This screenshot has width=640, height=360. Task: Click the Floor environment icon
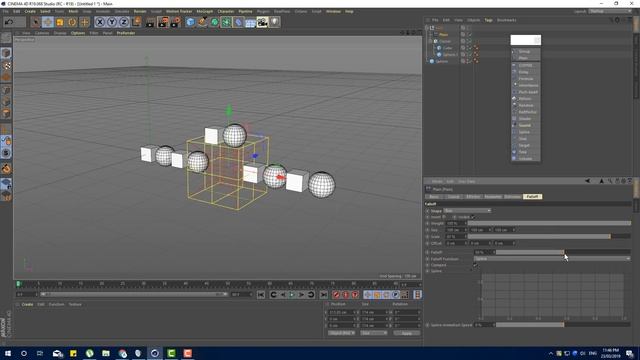251,22
